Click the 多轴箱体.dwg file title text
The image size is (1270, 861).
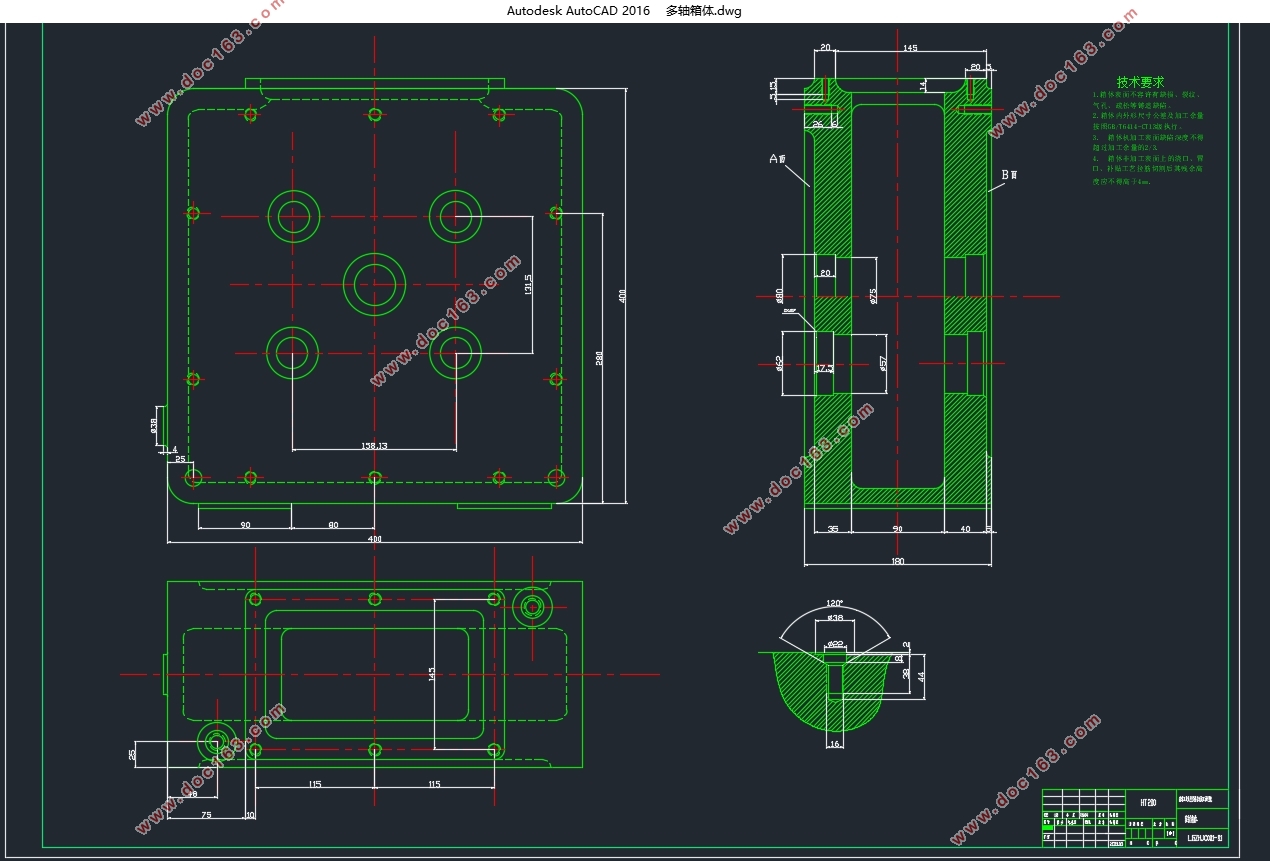click(703, 11)
